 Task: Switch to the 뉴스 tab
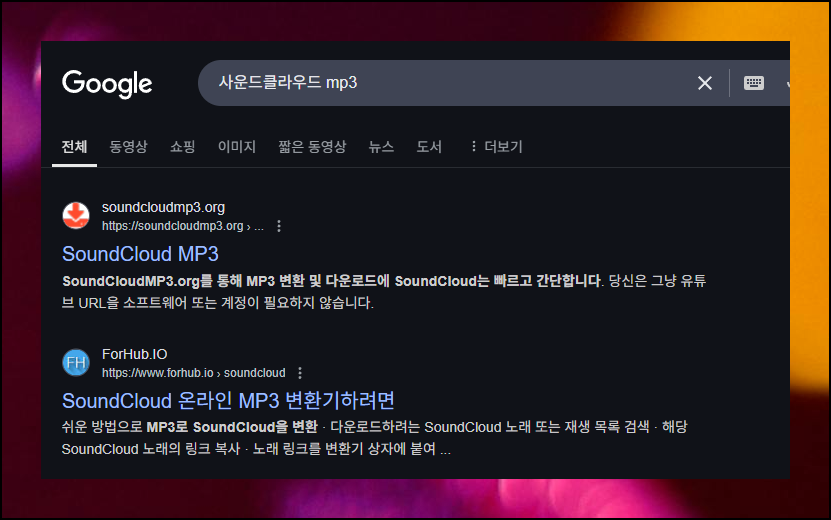[381, 147]
